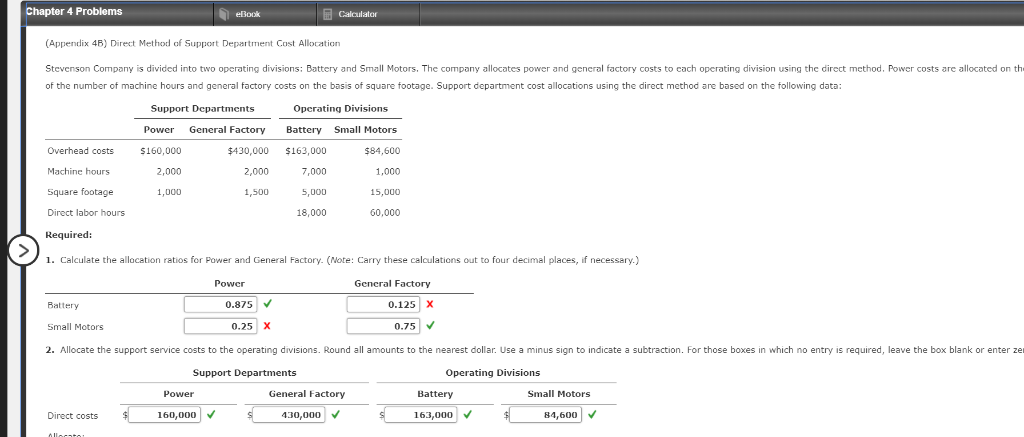Click green checkmark beside 84,600
The image size is (1024, 437).
[592, 414]
